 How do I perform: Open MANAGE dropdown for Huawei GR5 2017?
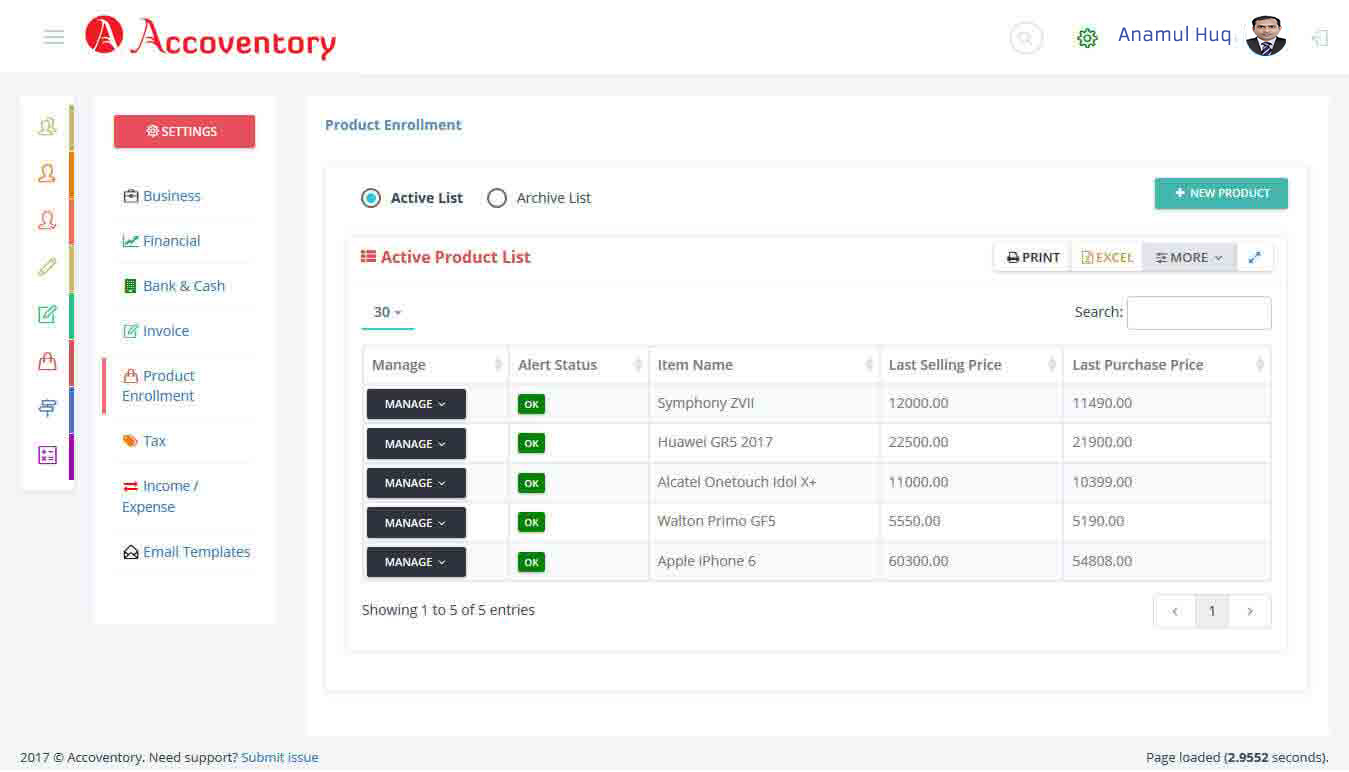point(416,444)
